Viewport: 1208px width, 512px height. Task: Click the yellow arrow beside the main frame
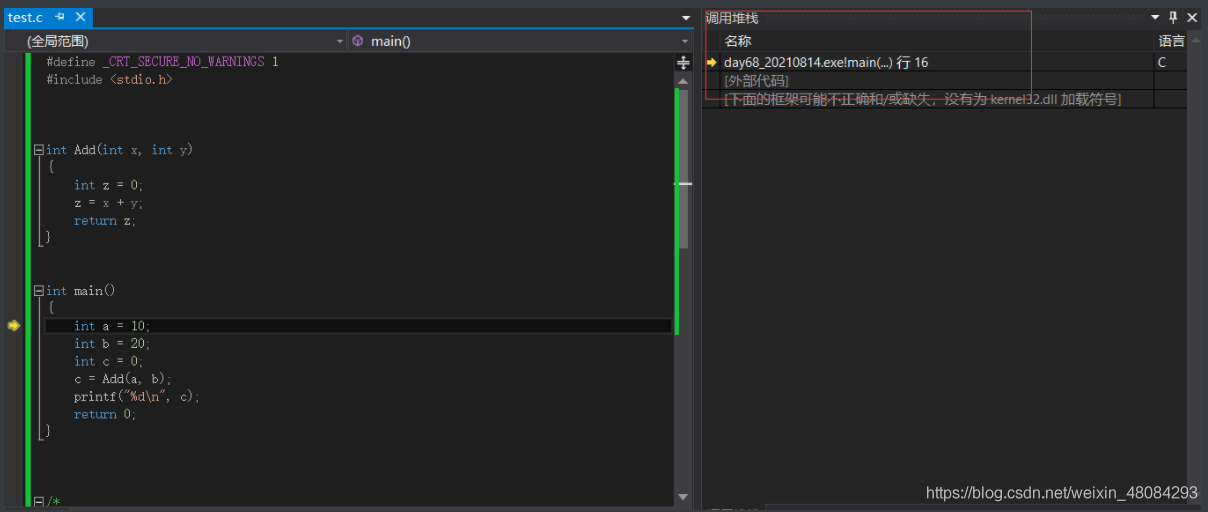(711, 62)
